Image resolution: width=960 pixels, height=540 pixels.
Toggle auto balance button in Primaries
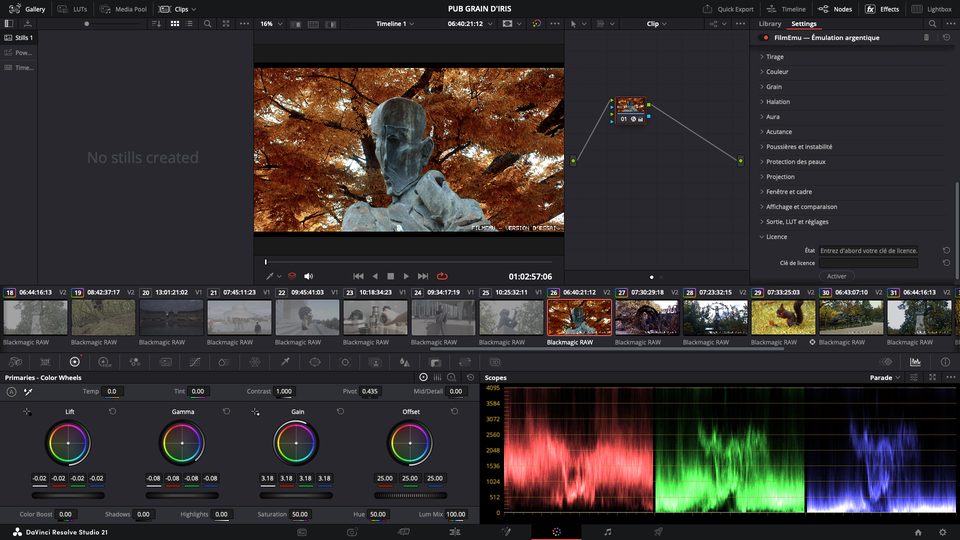pyautogui.click(x=12, y=392)
